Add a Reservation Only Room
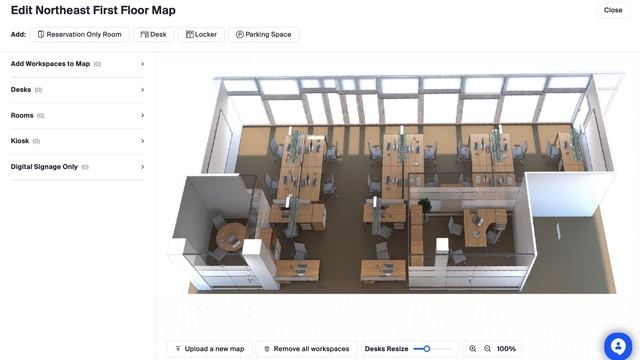 point(80,35)
